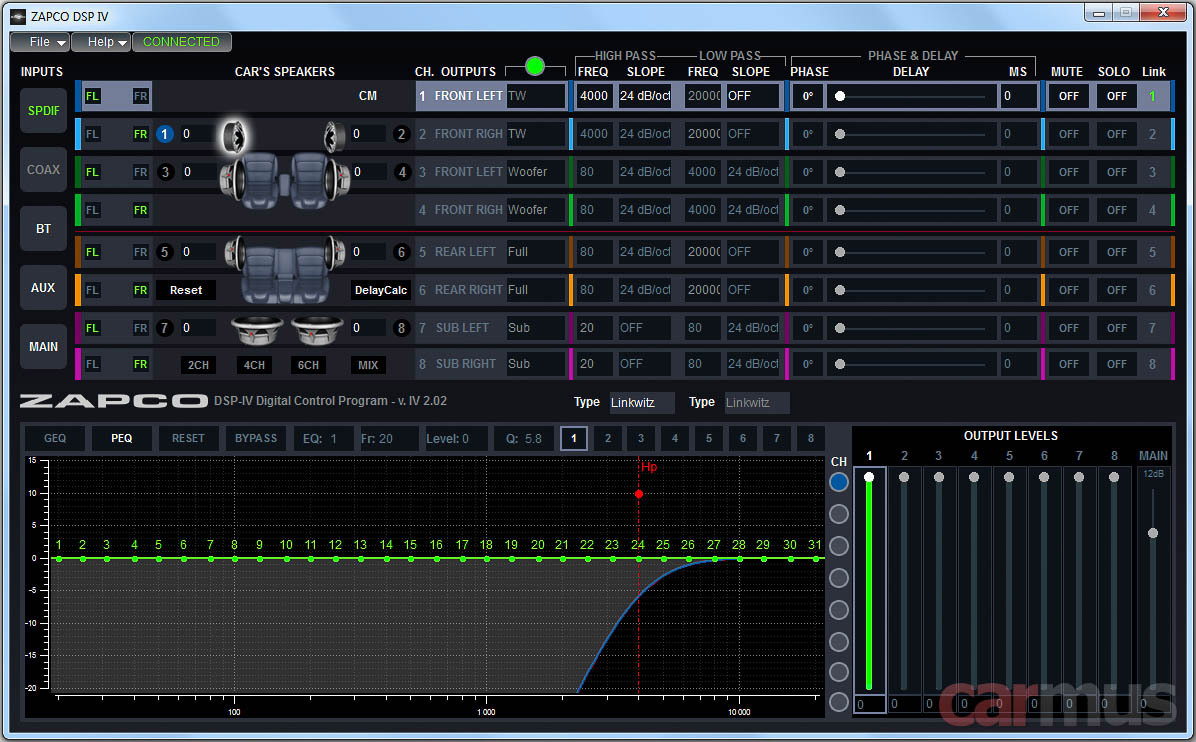Open low pass slope dropdown for Front Left

tap(753, 96)
